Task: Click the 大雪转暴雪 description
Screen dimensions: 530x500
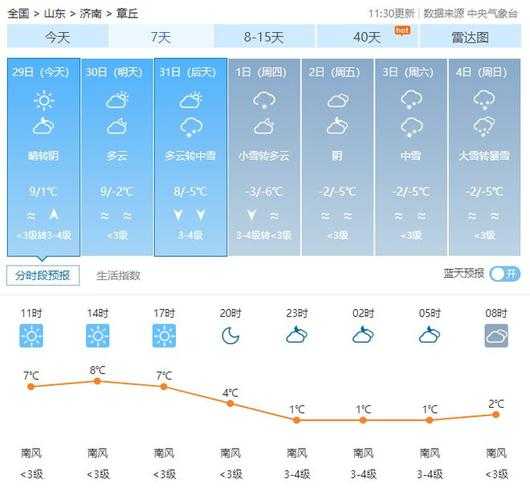Action: [x=484, y=156]
